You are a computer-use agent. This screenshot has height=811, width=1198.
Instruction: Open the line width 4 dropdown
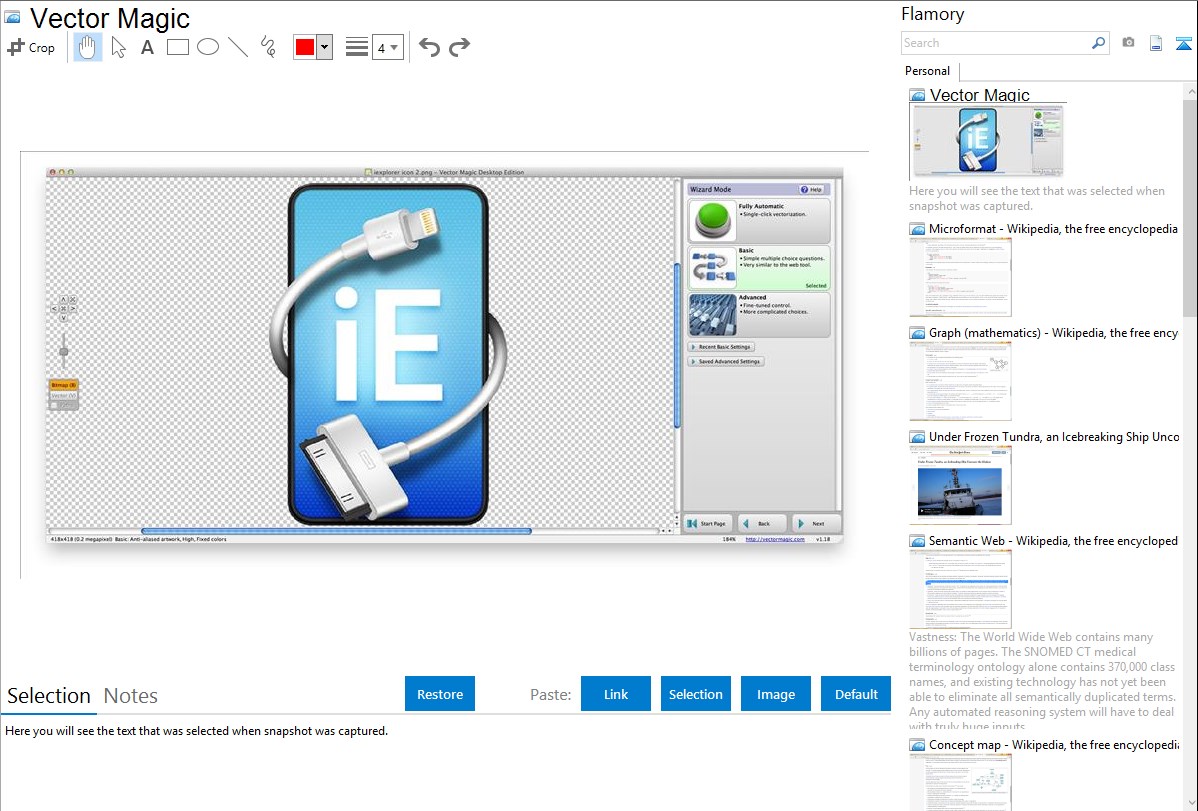(x=388, y=47)
